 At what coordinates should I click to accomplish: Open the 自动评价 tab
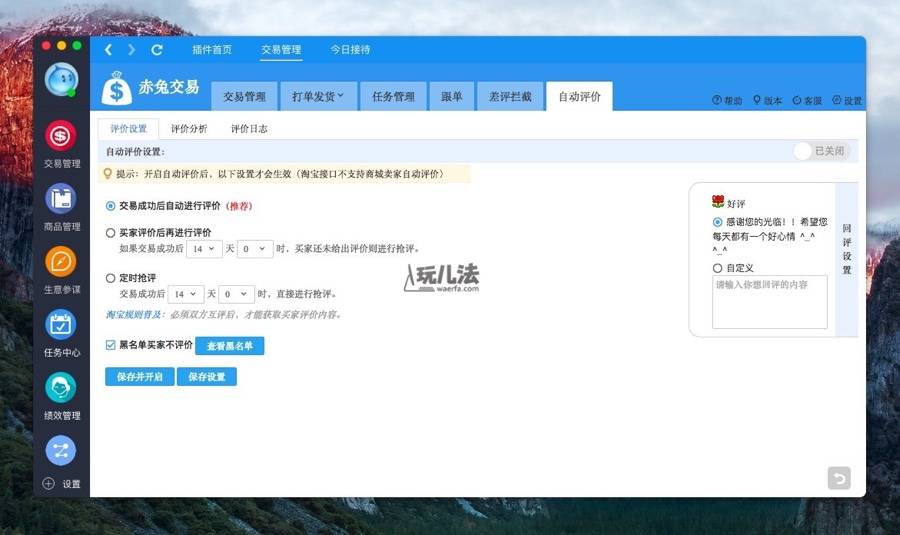[579, 96]
